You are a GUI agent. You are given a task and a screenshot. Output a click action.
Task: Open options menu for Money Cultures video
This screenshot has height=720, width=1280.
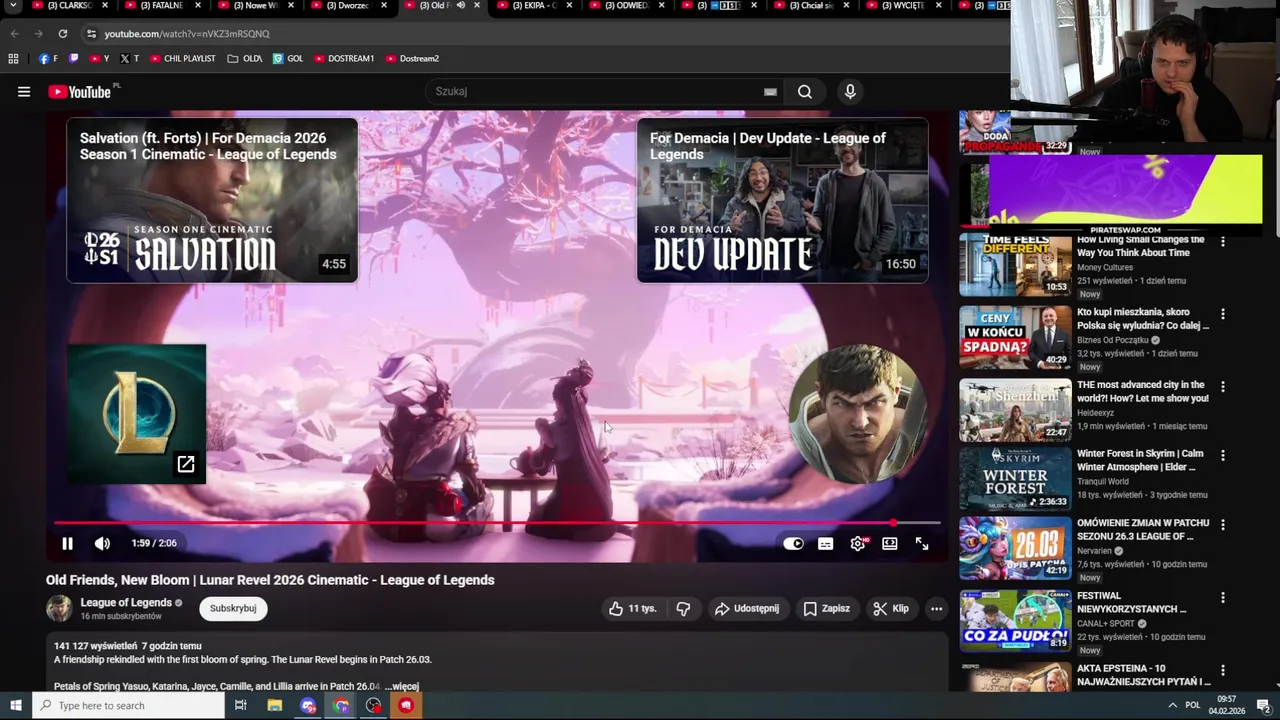point(1222,242)
